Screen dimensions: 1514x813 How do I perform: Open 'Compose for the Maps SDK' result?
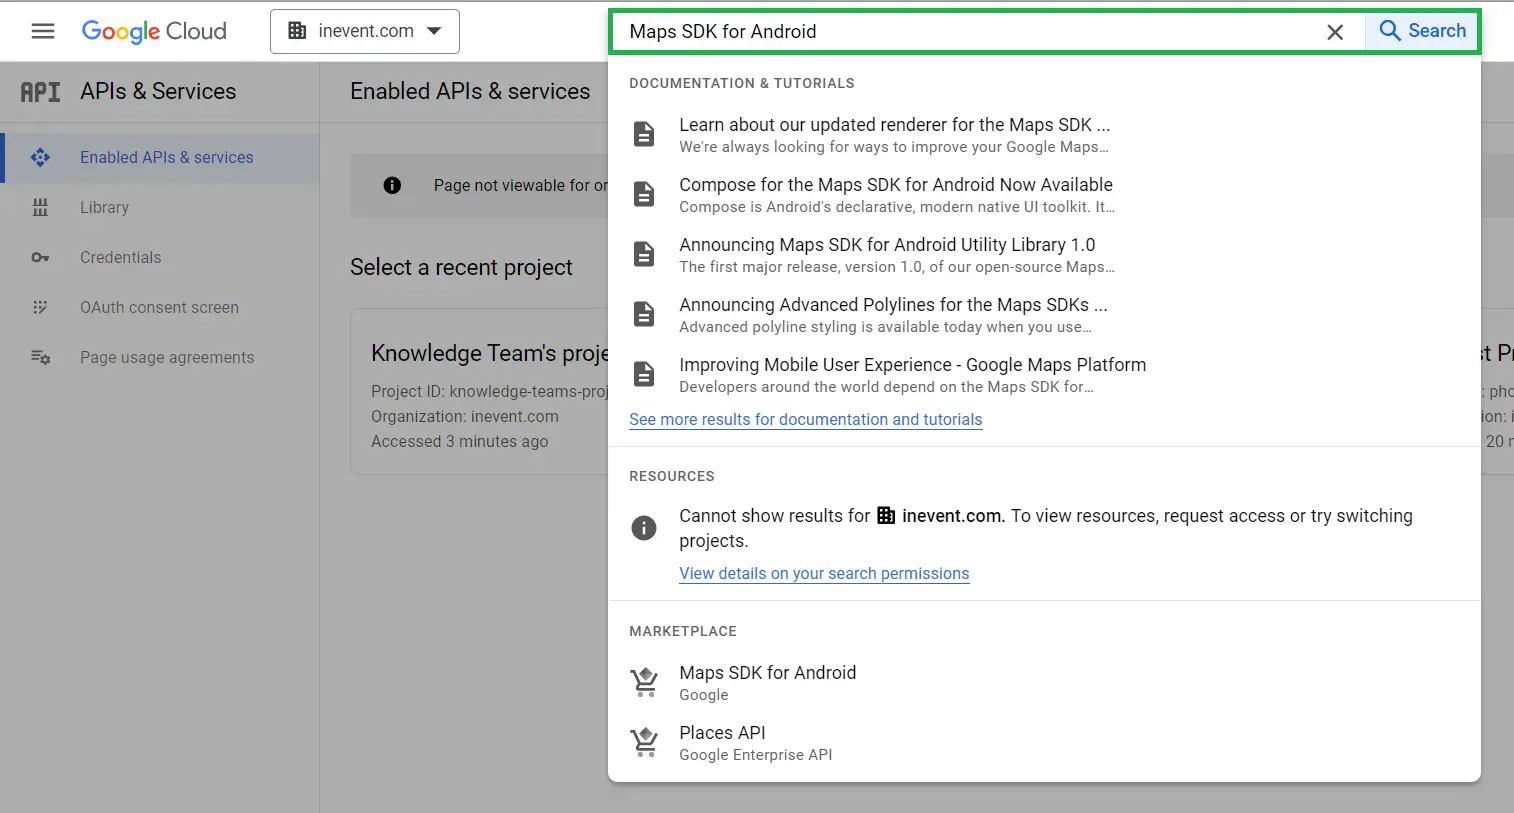[1044, 194]
